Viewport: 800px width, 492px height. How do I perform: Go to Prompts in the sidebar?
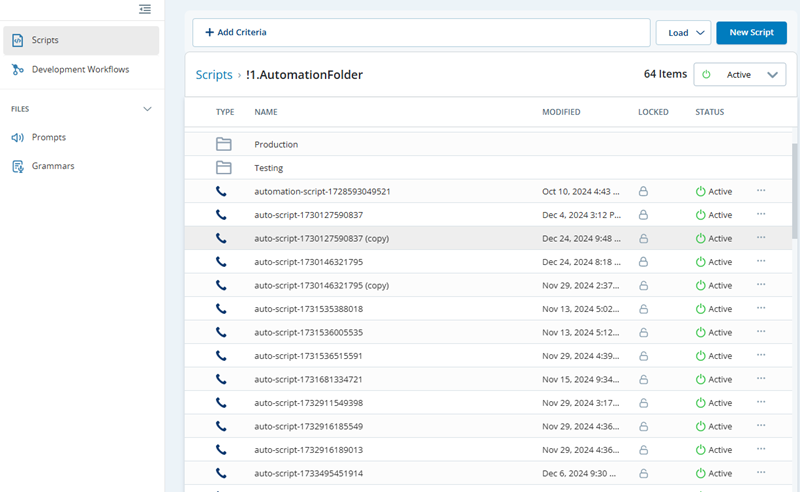[x=48, y=137]
